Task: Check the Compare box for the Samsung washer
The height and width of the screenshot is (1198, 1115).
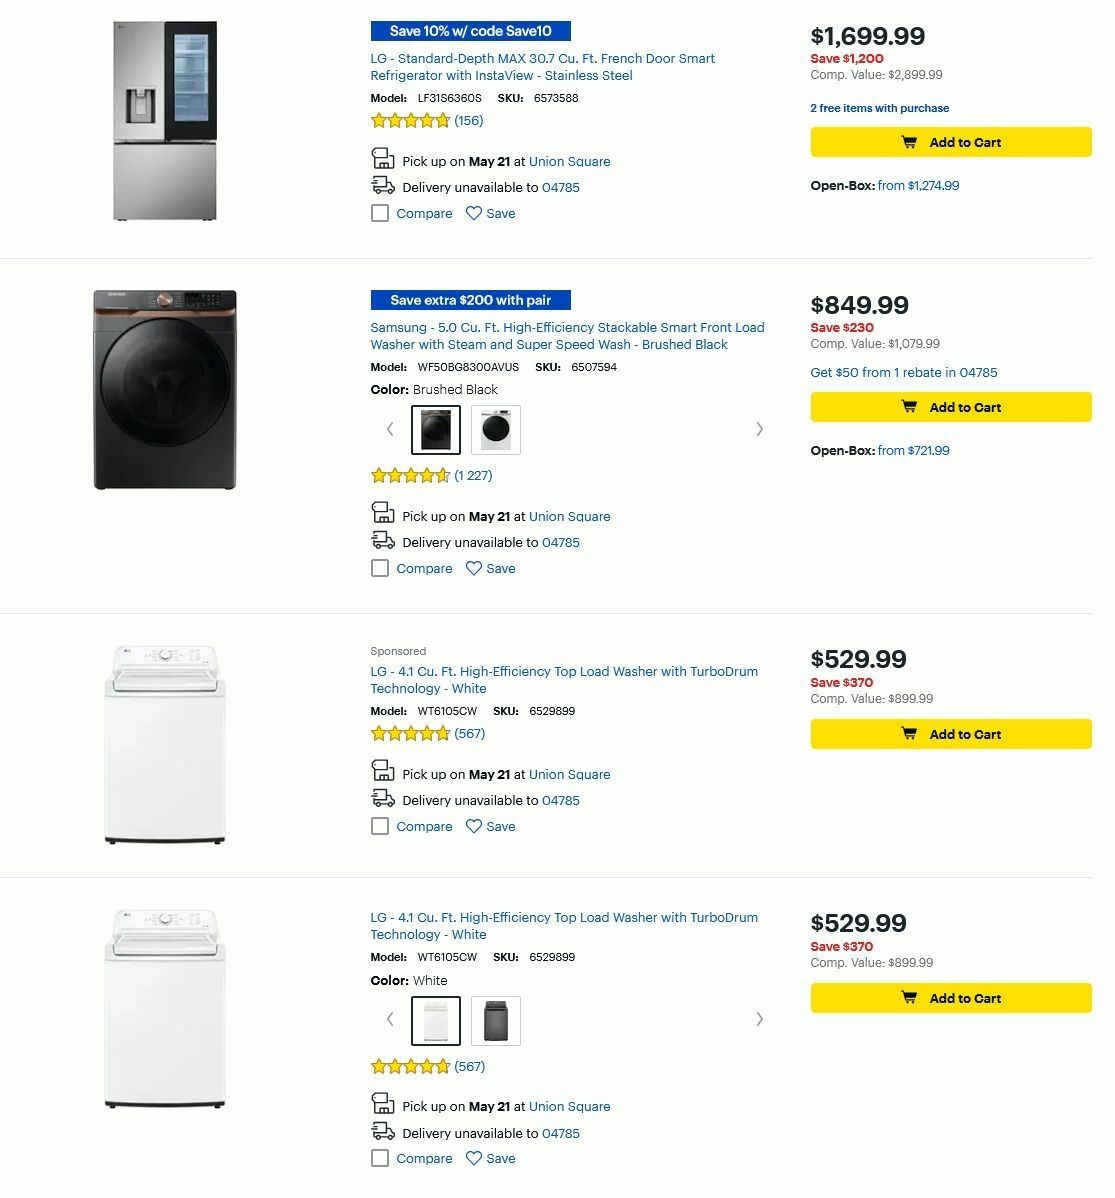Action: [x=380, y=568]
